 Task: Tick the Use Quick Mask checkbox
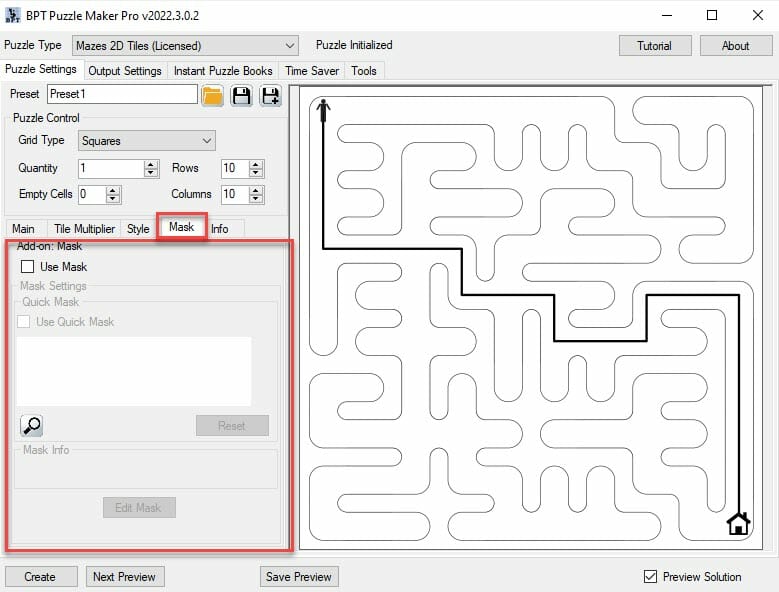23,321
